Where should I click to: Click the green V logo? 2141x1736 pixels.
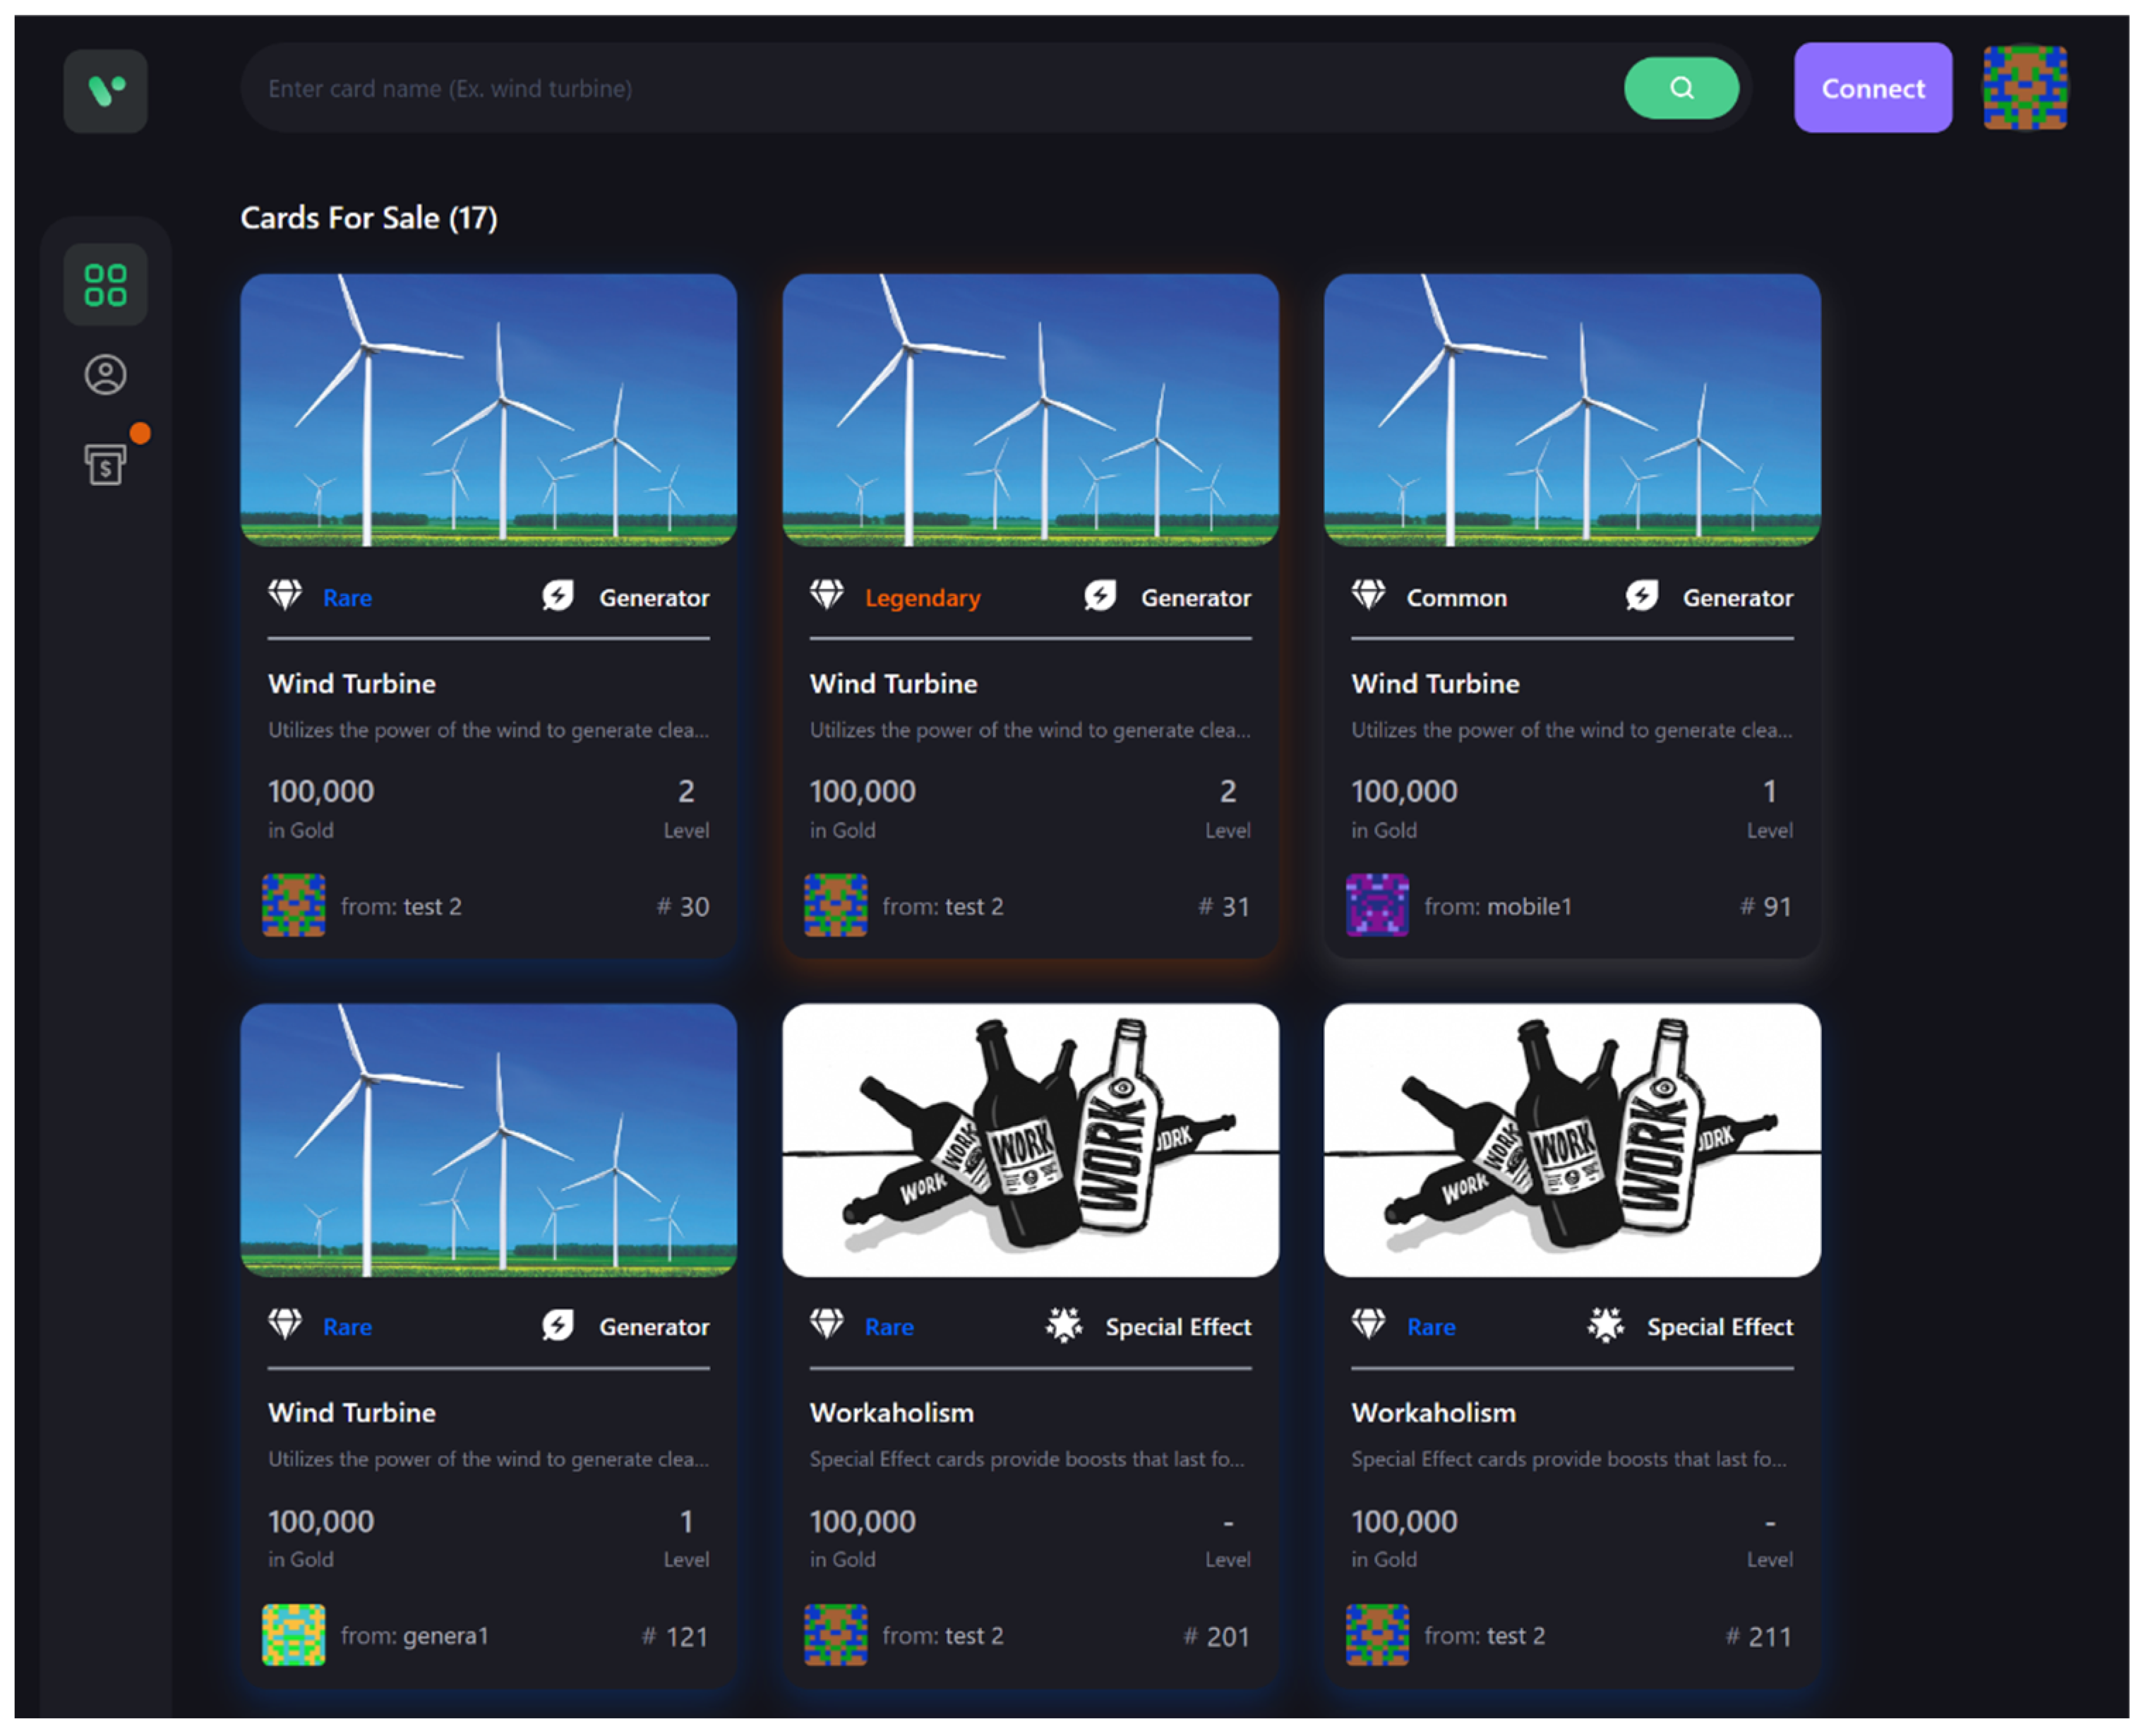tap(105, 91)
